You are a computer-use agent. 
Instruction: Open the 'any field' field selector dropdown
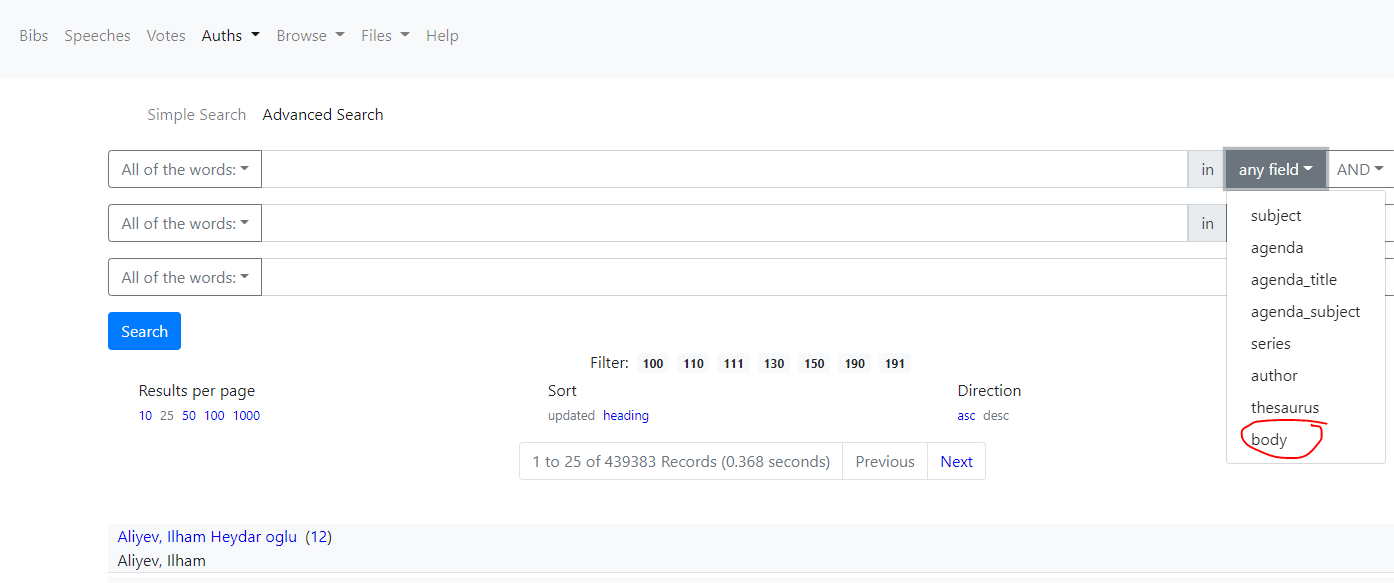1274,168
